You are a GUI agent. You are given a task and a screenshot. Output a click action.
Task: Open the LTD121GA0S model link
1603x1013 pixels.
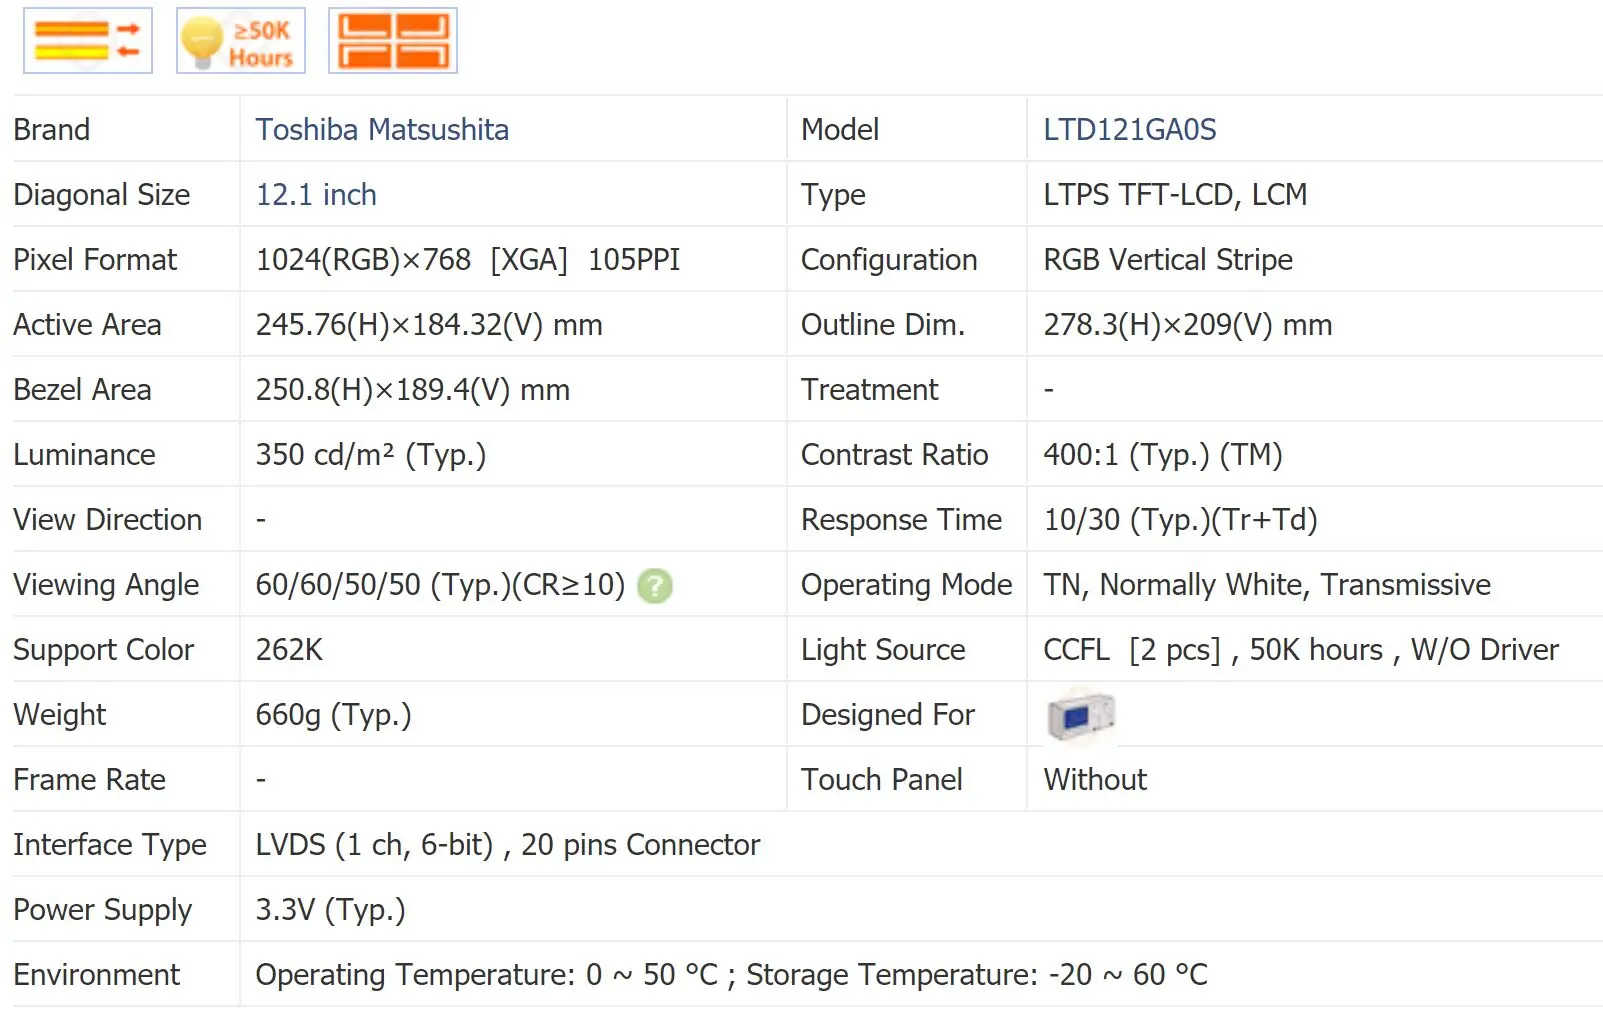pyautogui.click(x=1129, y=130)
